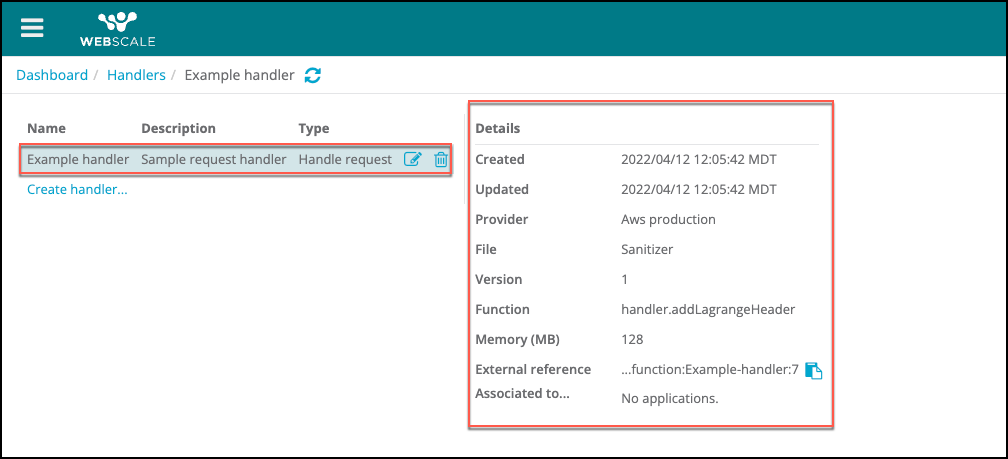Click the 'Sample request handler' description cell

point(213,159)
